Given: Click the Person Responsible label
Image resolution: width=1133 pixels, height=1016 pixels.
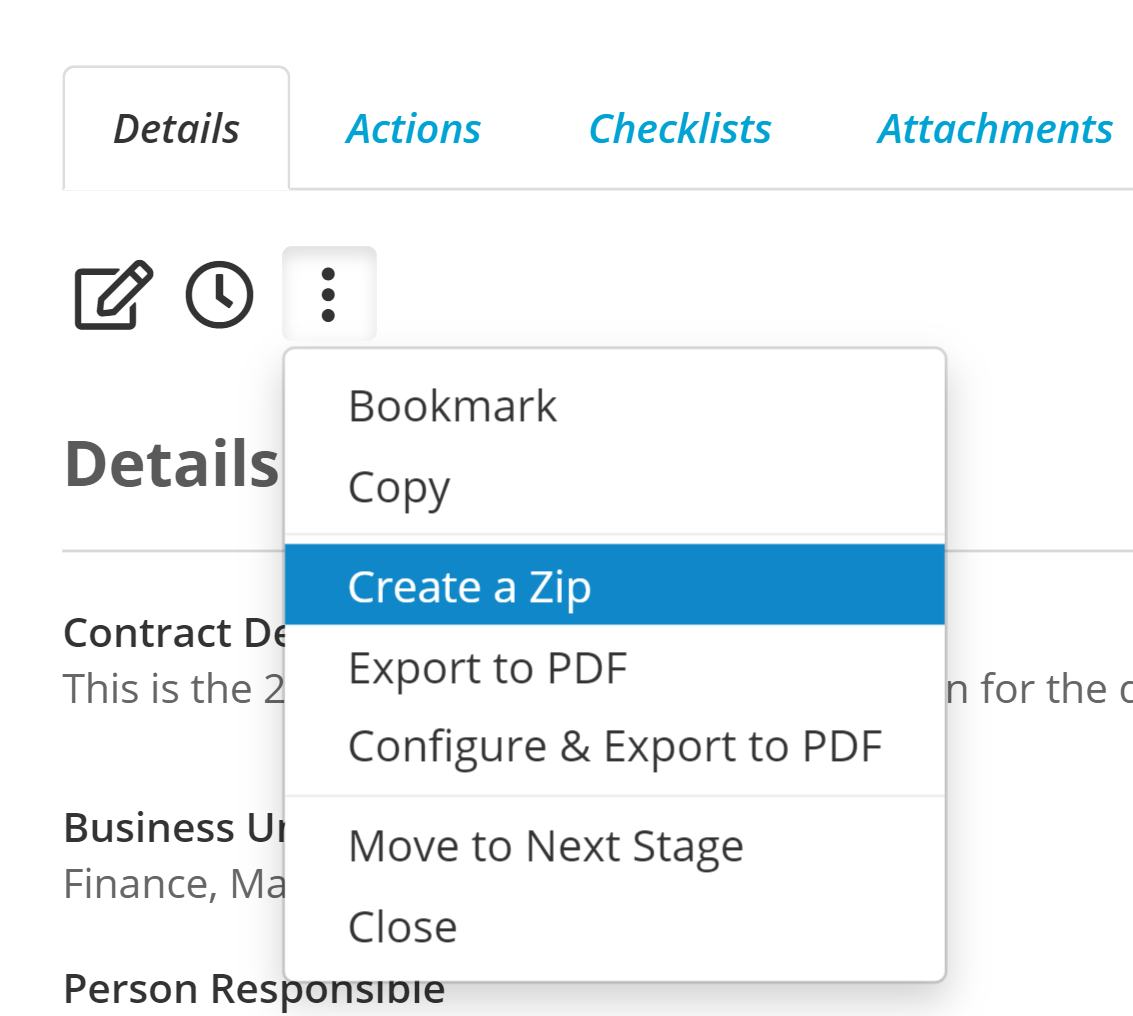Looking at the screenshot, I should coord(254,989).
